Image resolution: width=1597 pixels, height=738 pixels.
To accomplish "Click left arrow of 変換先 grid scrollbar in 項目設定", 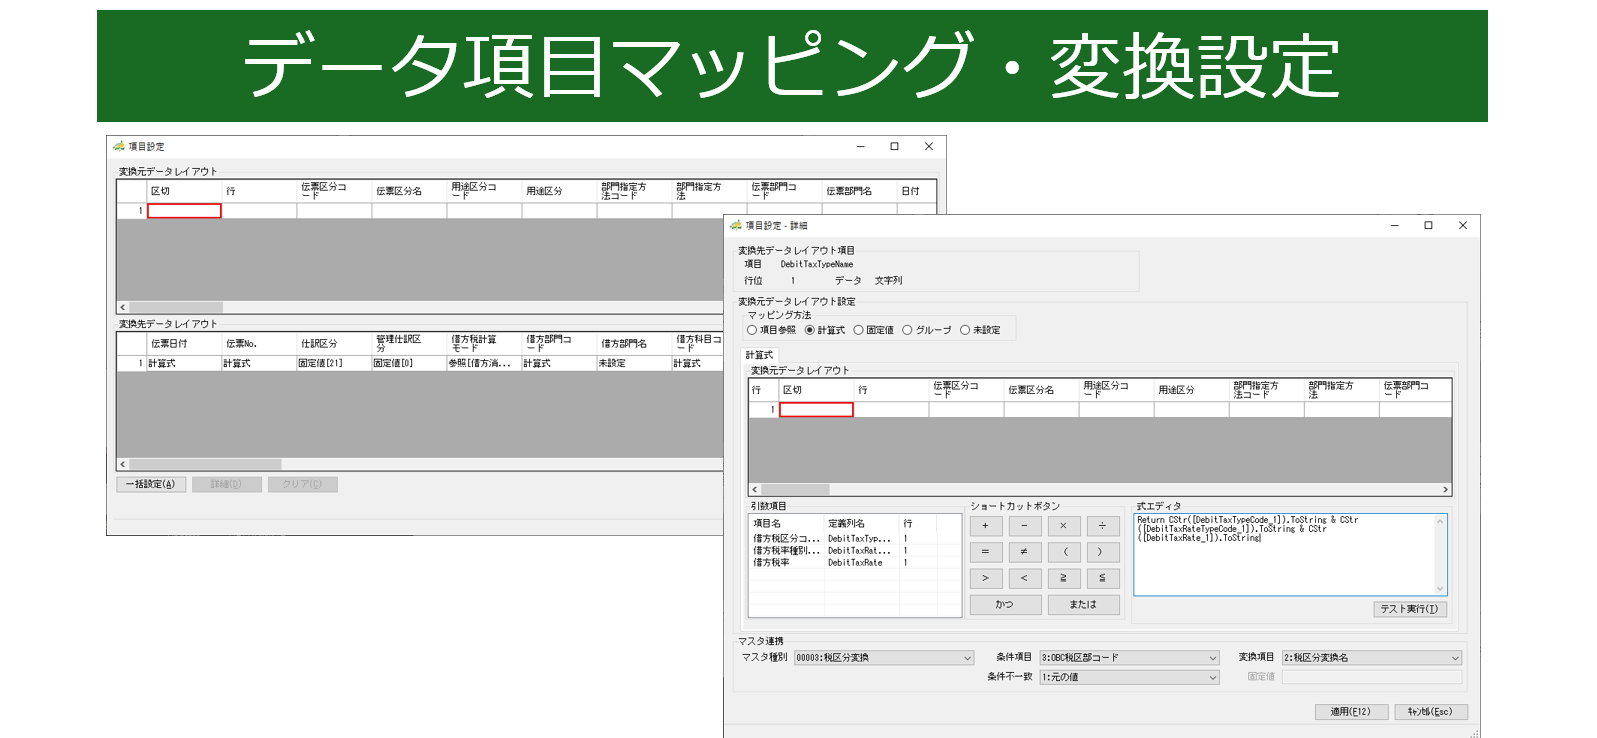I will click(x=123, y=464).
